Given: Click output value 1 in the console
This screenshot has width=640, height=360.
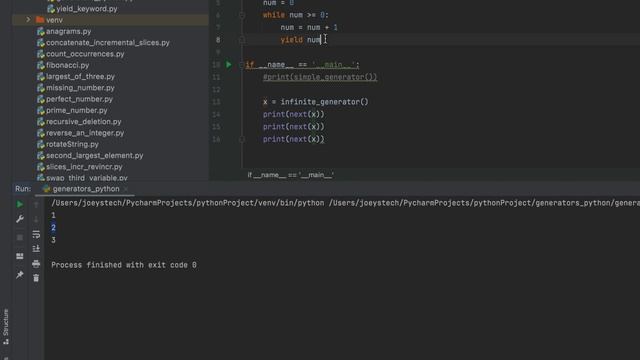Looking at the screenshot, I should click(53, 215).
